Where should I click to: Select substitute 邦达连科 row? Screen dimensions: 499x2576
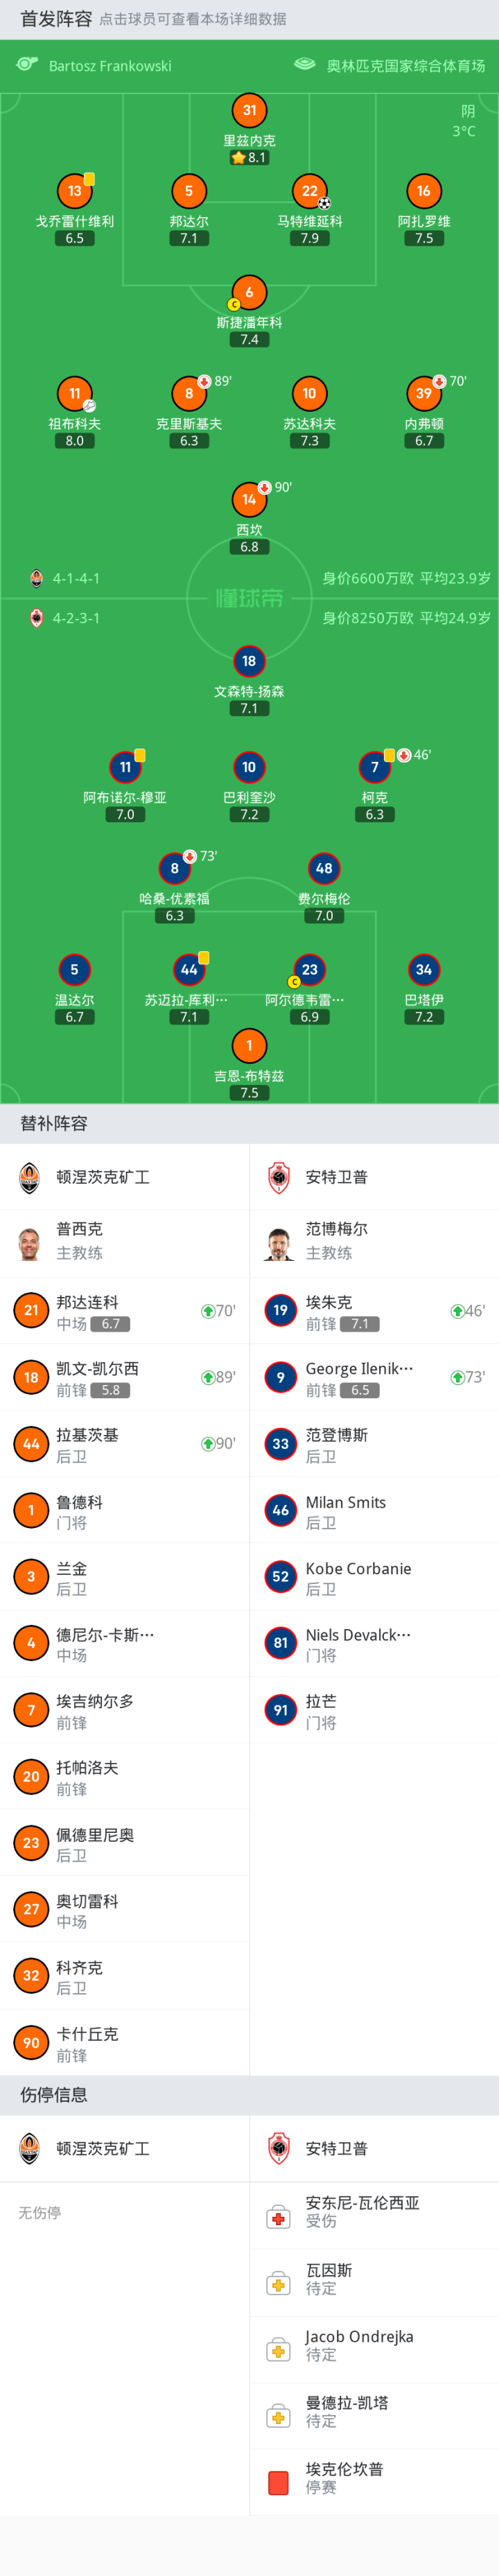point(124,1311)
